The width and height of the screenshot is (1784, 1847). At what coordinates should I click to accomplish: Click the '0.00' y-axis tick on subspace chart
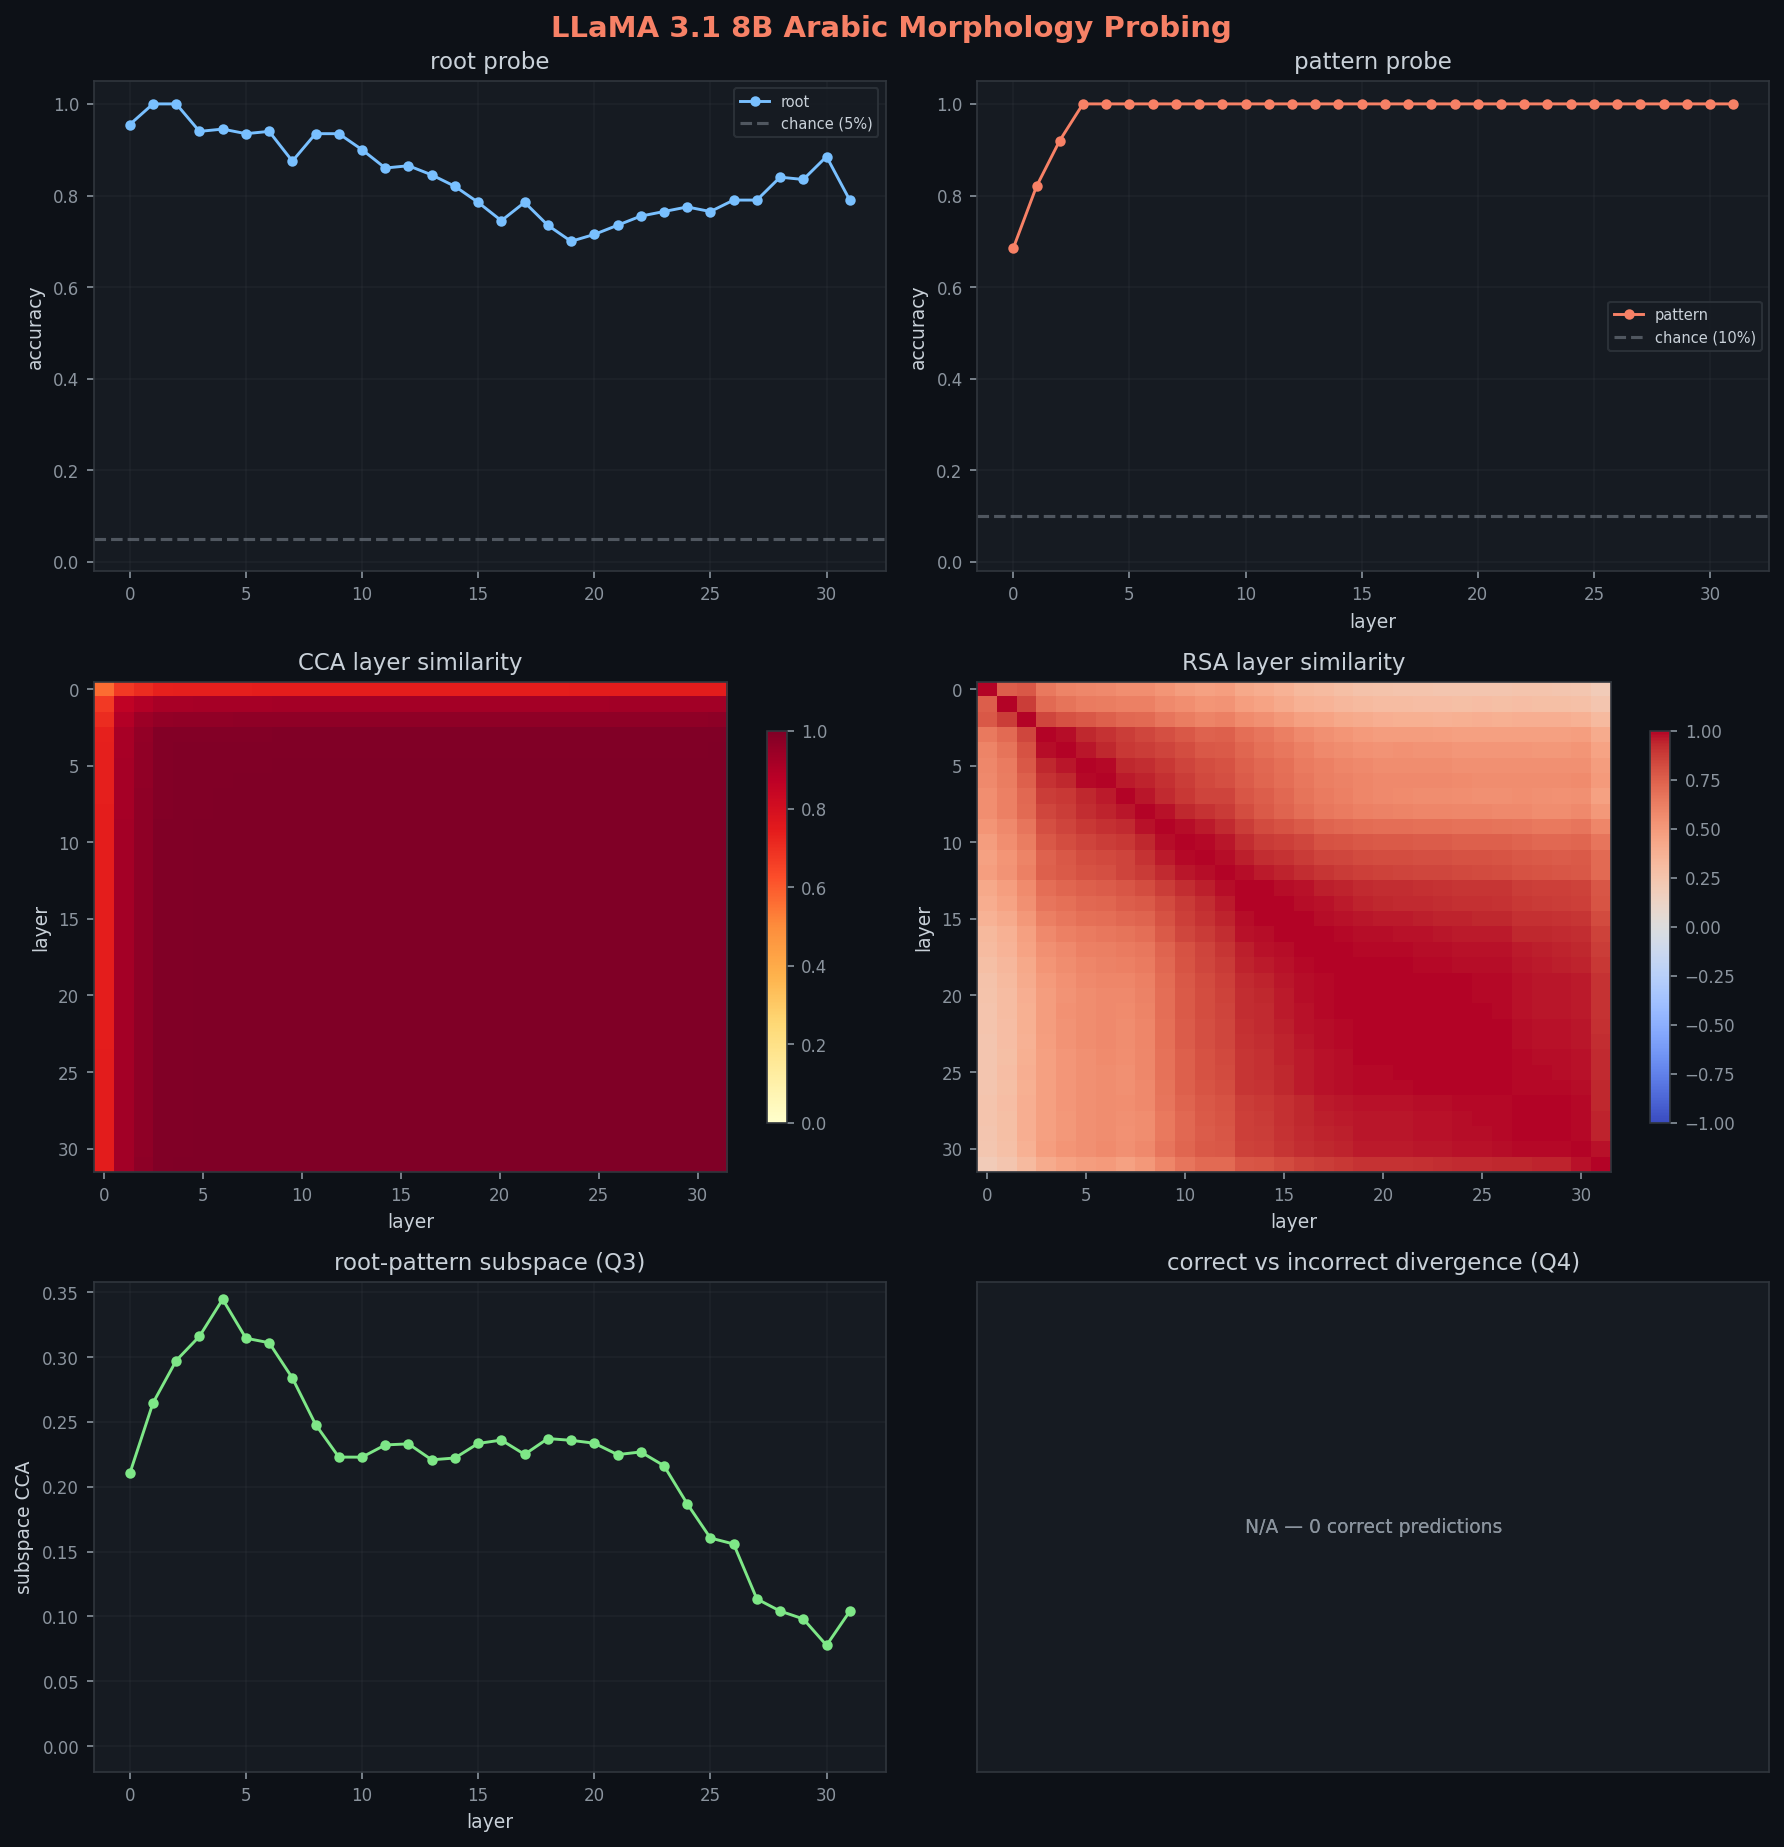click(x=61, y=1746)
